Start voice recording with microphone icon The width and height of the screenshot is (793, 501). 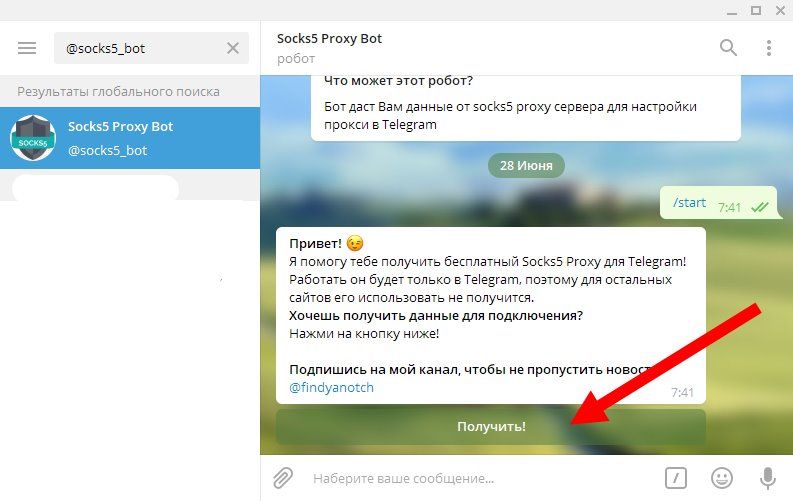[x=768, y=478]
